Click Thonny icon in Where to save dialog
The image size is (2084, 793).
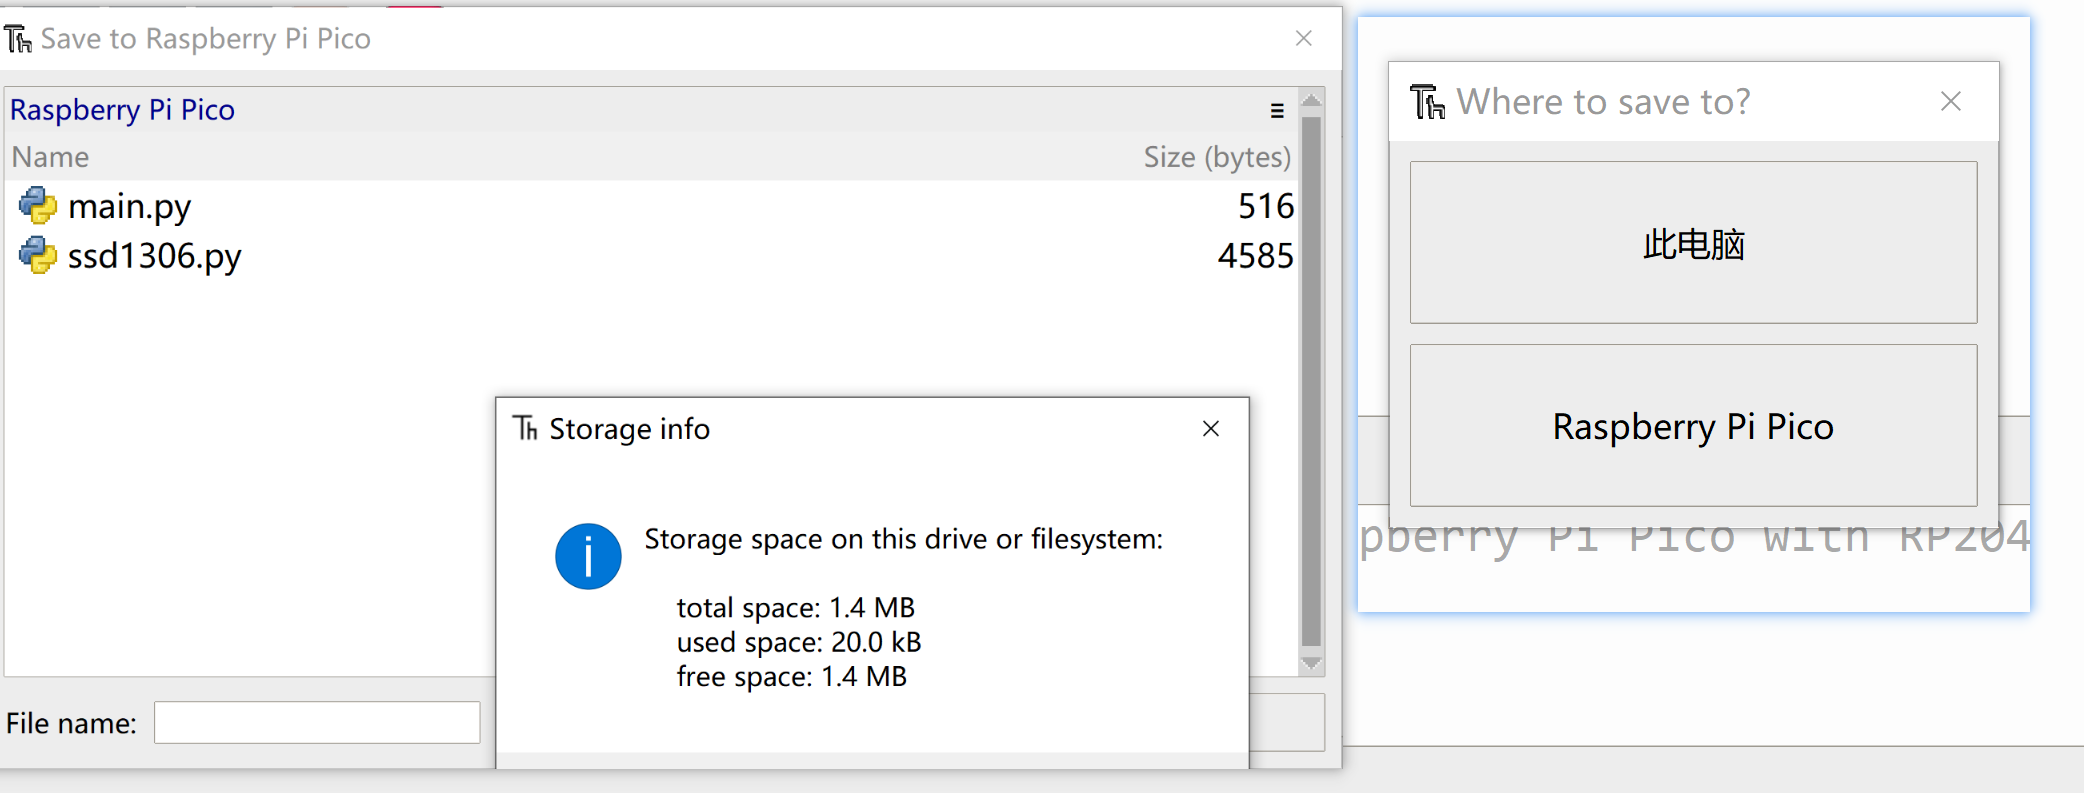[1427, 102]
